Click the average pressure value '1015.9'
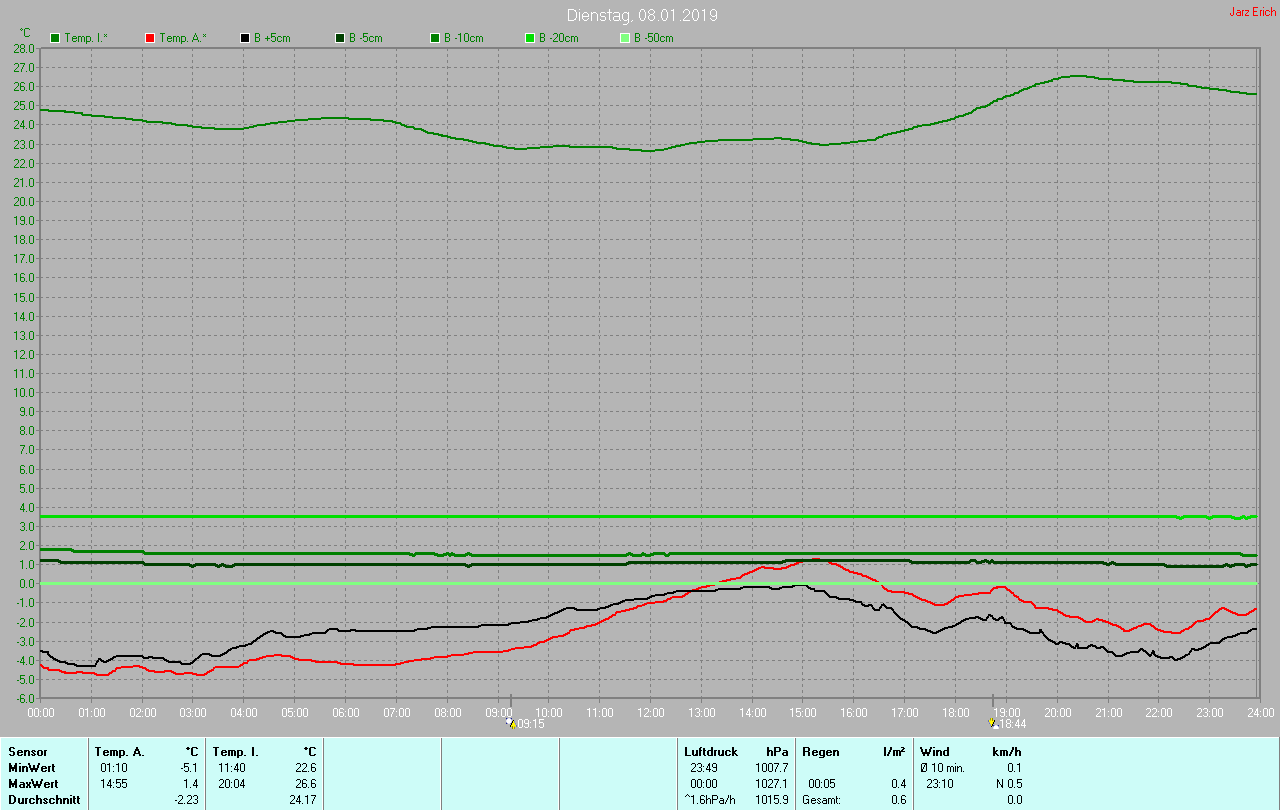The width and height of the screenshot is (1280, 810). point(771,800)
